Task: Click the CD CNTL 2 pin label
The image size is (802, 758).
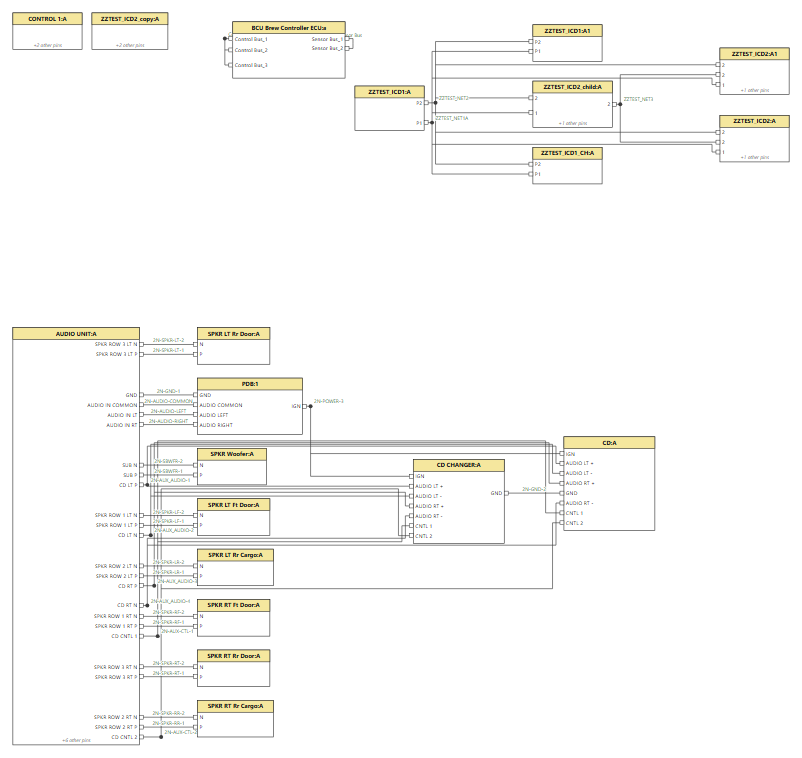Action: 124,737
